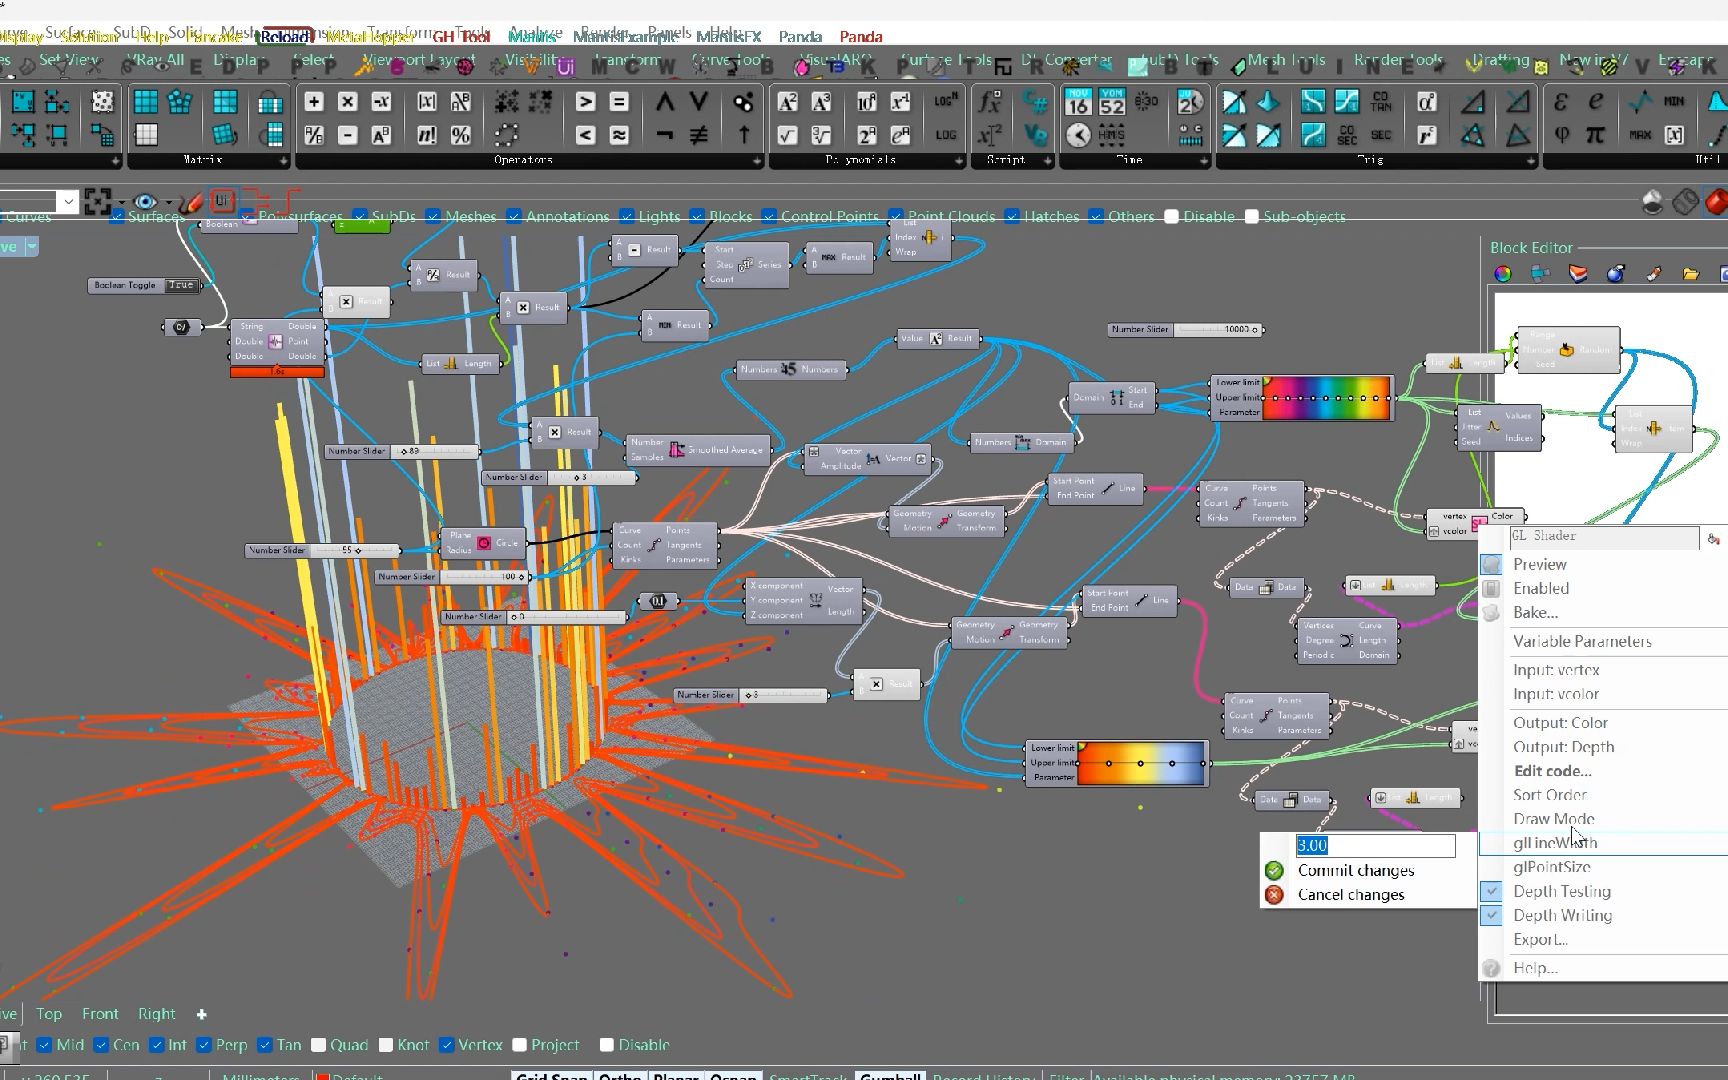This screenshot has height=1080, width=1728.
Task: Expand the Trig panel group
Action: (x=1531, y=161)
